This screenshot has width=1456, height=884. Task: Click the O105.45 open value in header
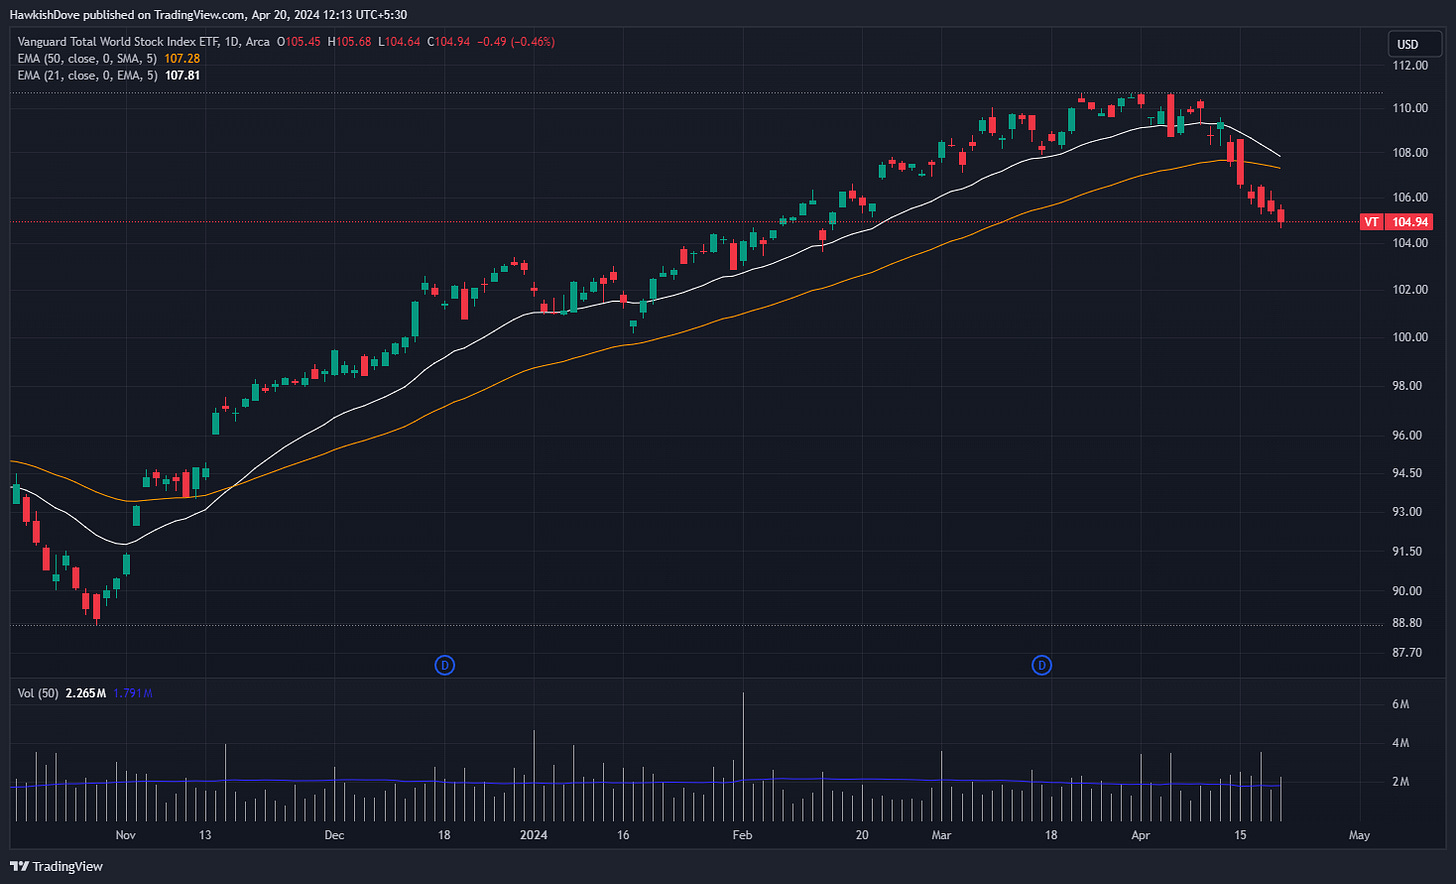coord(299,42)
